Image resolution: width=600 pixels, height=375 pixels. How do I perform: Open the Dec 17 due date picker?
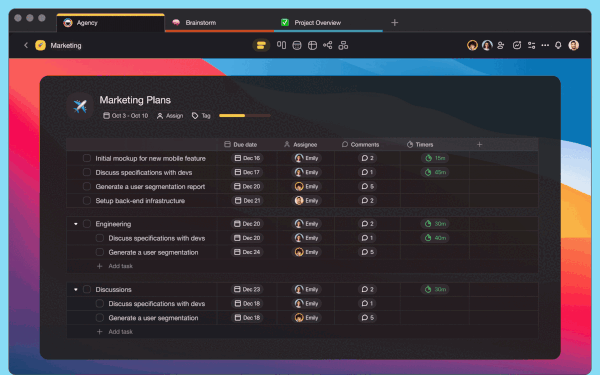coord(247,172)
